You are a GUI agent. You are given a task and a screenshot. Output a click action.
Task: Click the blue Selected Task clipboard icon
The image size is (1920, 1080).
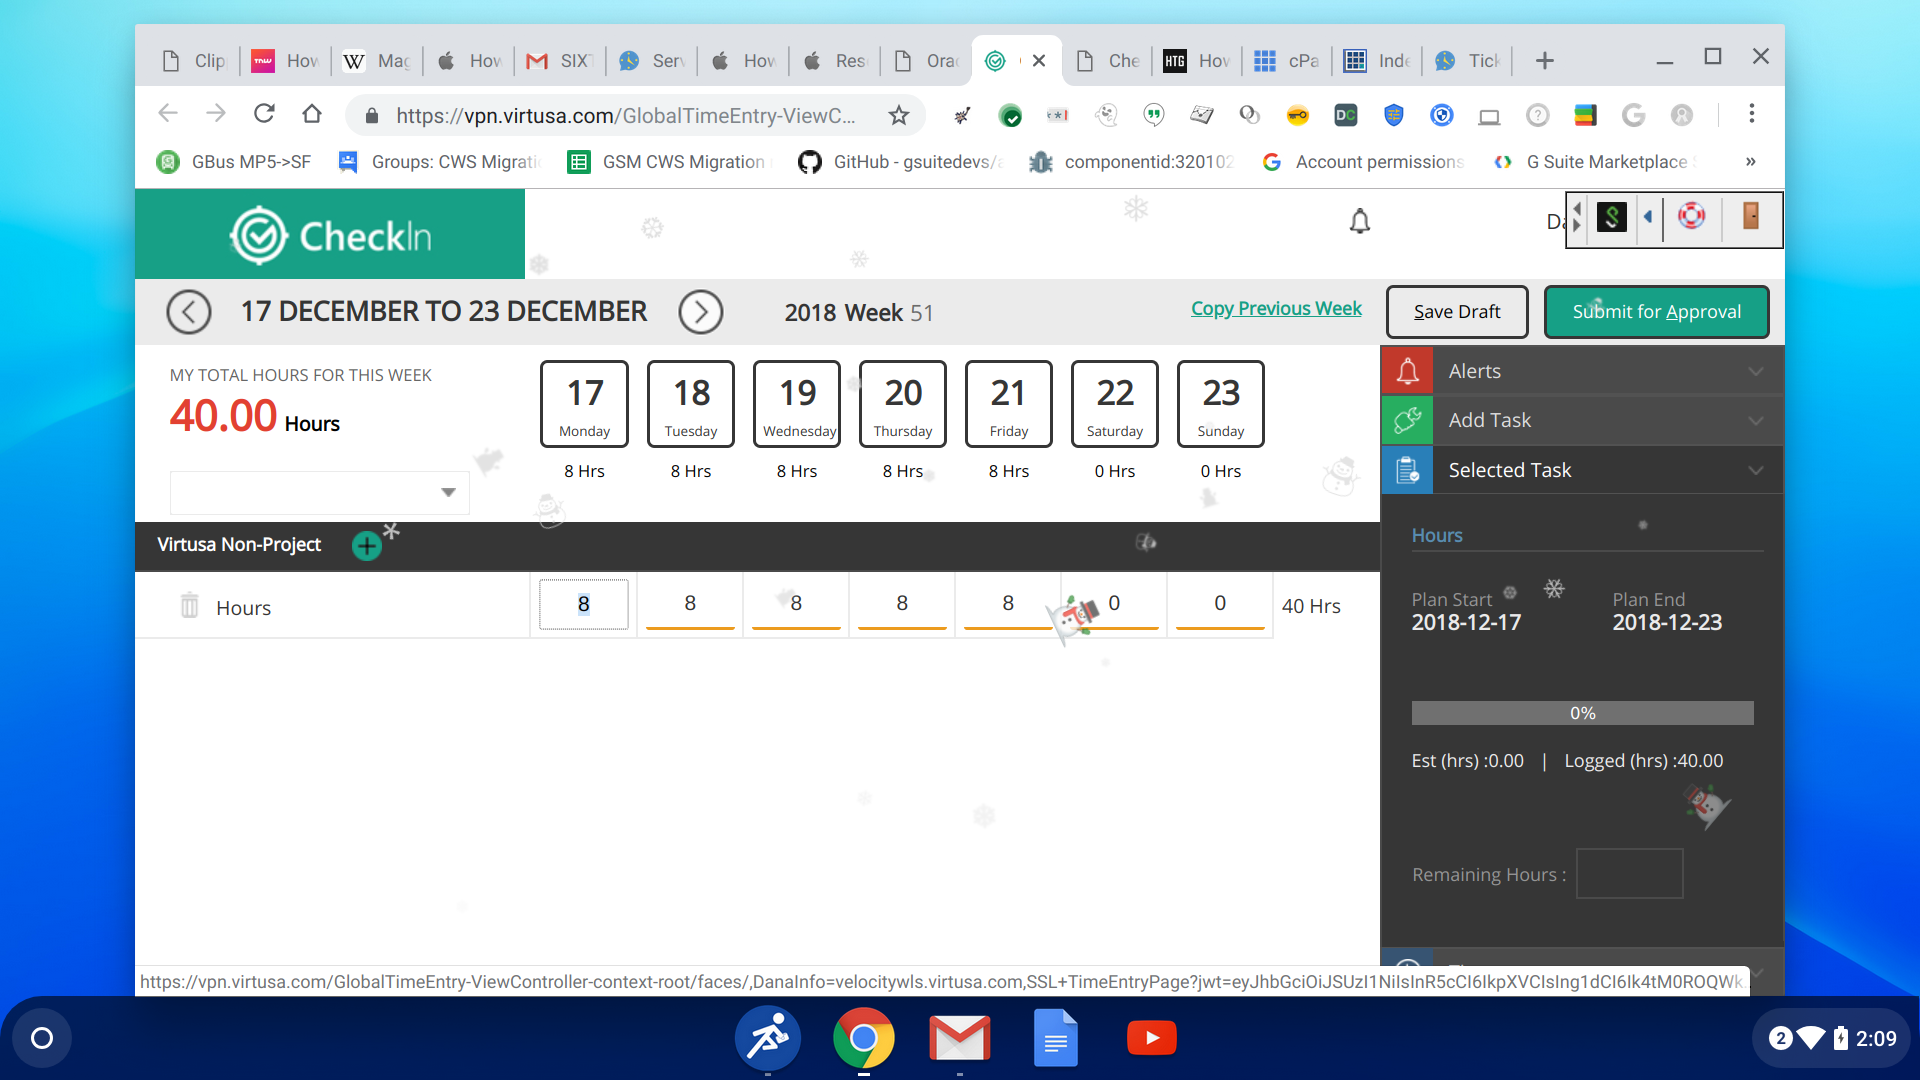click(1407, 470)
